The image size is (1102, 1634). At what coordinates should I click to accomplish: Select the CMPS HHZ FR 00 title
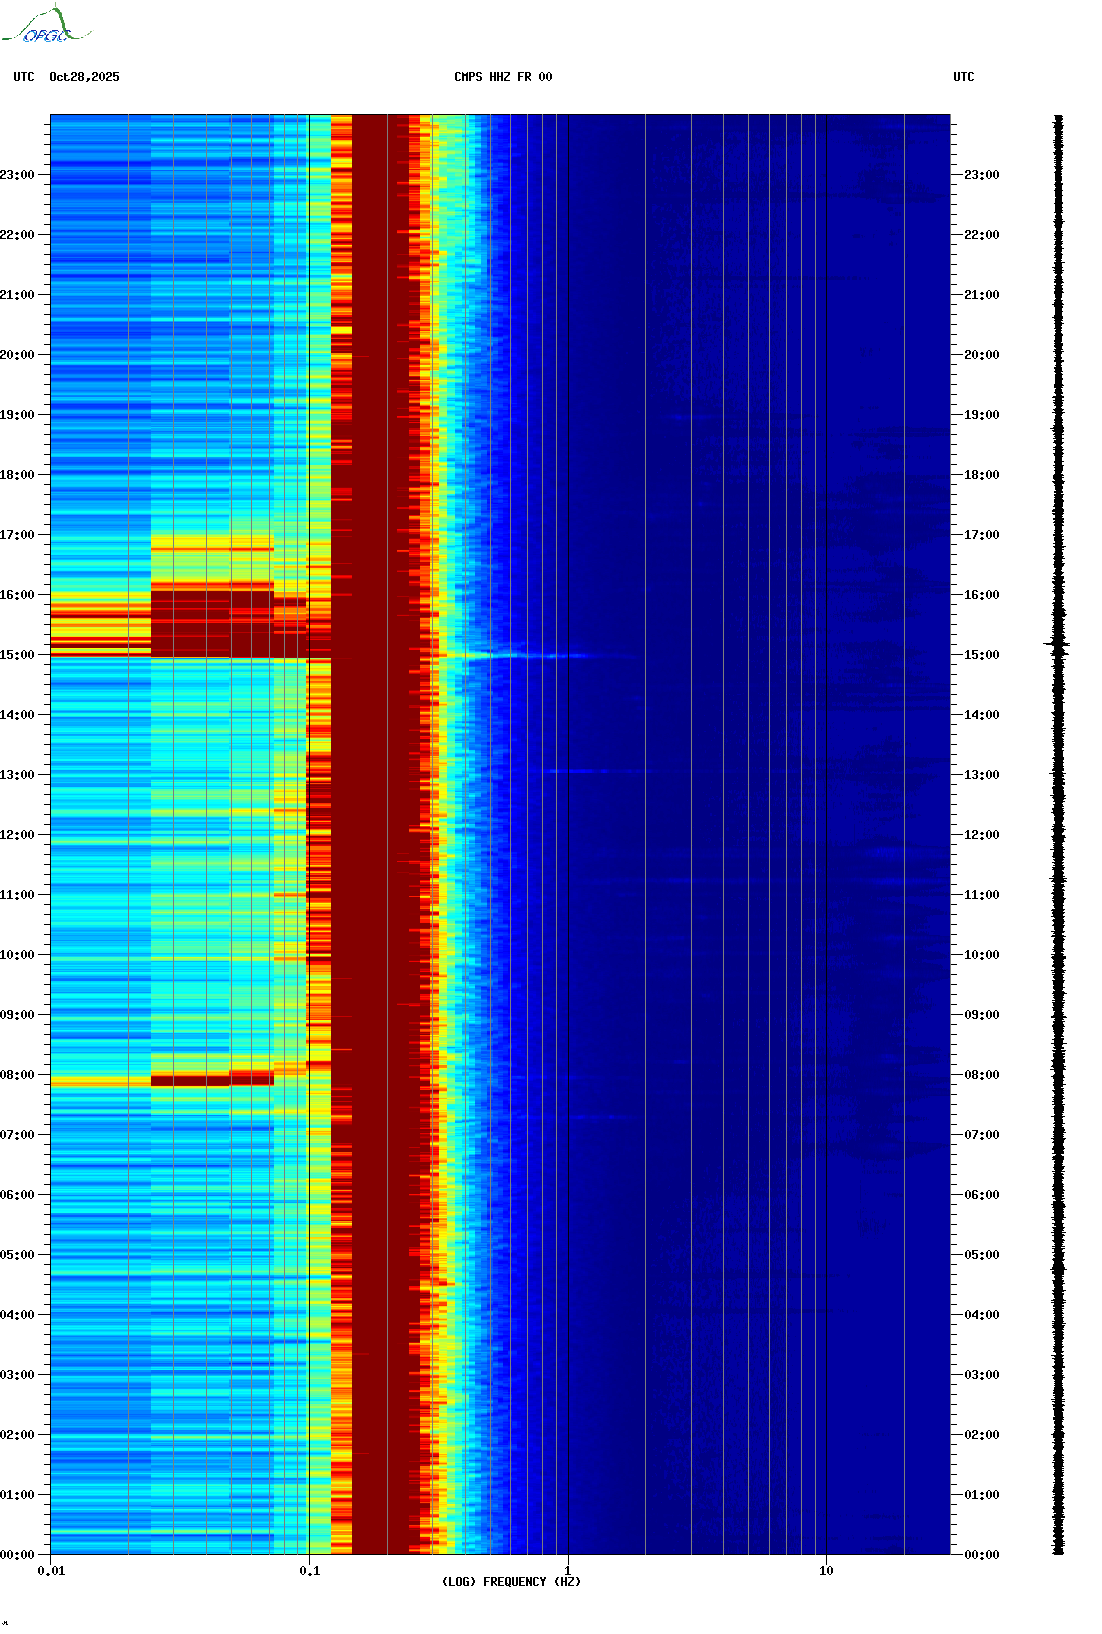(x=503, y=77)
